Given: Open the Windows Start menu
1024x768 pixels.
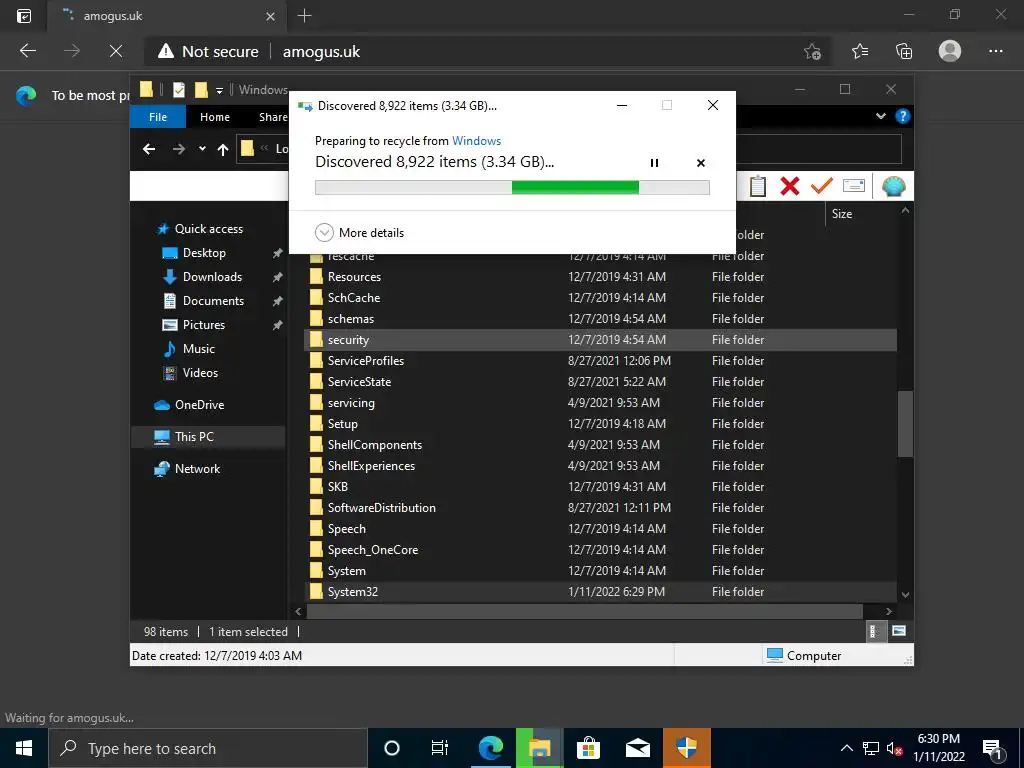Looking at the screenshot, I should tap(24, 748).
